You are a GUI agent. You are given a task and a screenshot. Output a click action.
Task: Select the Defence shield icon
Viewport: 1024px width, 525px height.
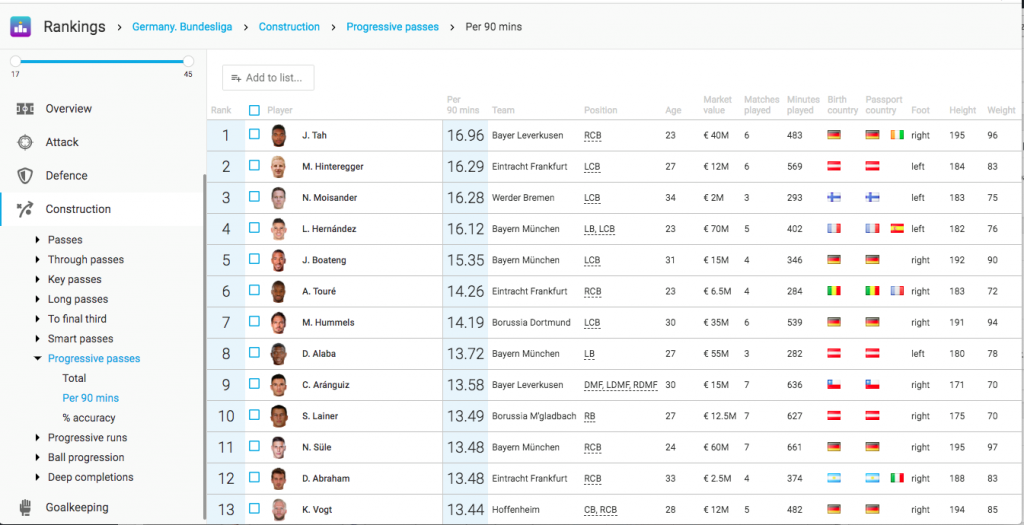click(25, 176)
